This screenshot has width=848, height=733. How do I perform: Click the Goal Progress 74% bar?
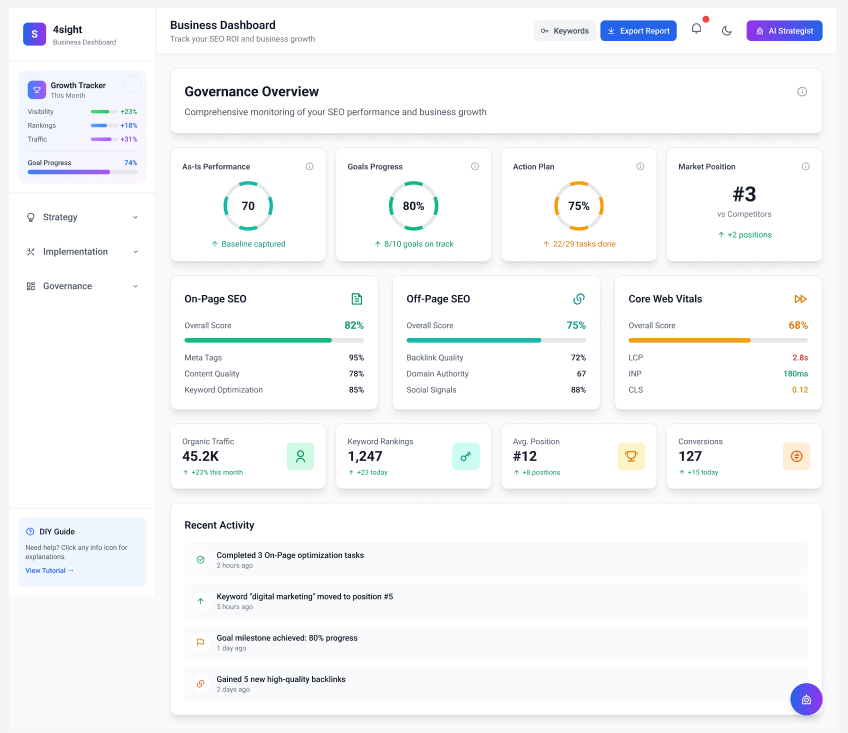[x=82, y=172]
